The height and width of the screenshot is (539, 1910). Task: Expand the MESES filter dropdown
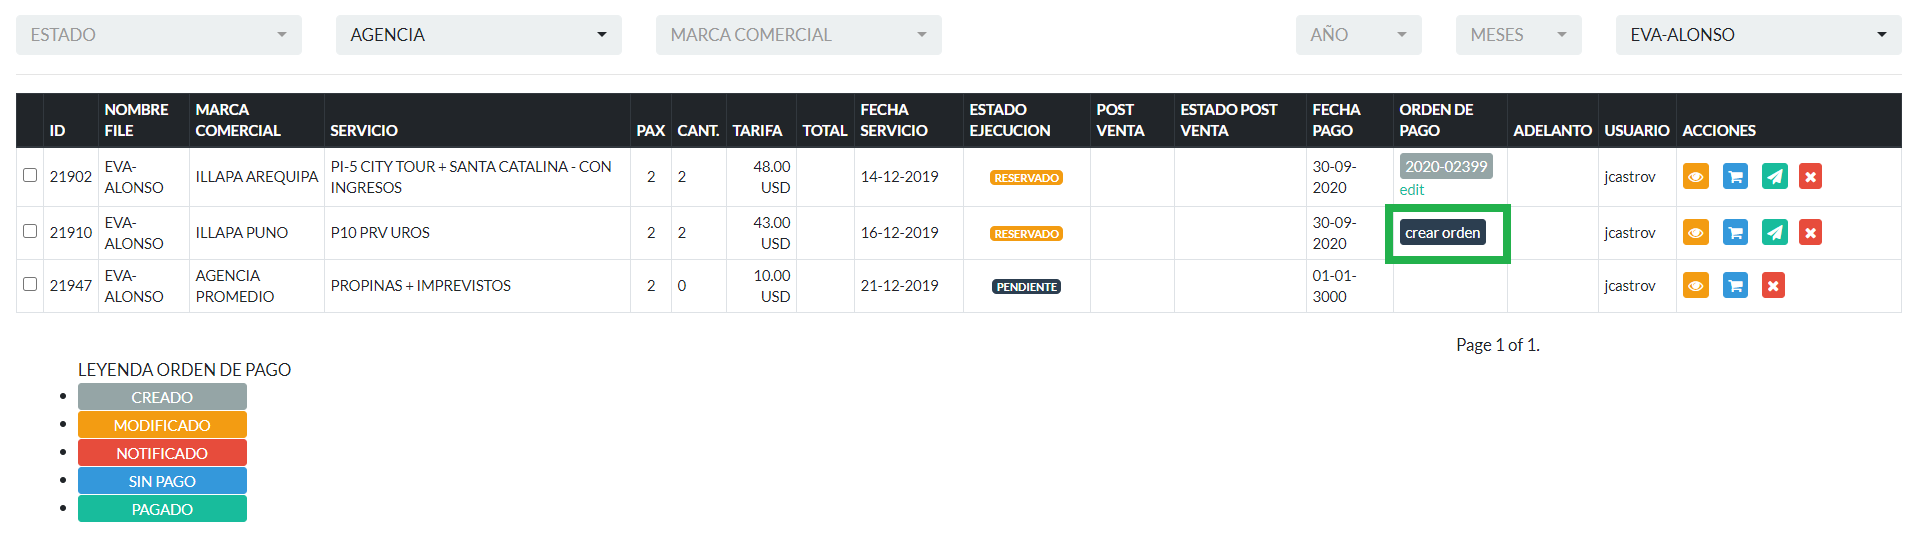coord(1518,35)
